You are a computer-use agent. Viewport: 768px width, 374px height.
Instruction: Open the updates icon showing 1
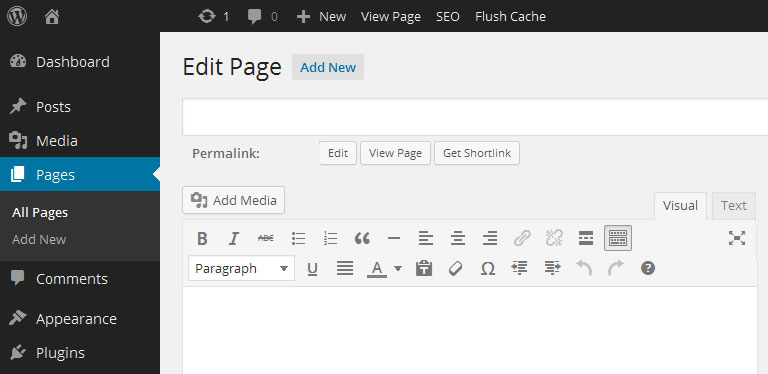214,17
